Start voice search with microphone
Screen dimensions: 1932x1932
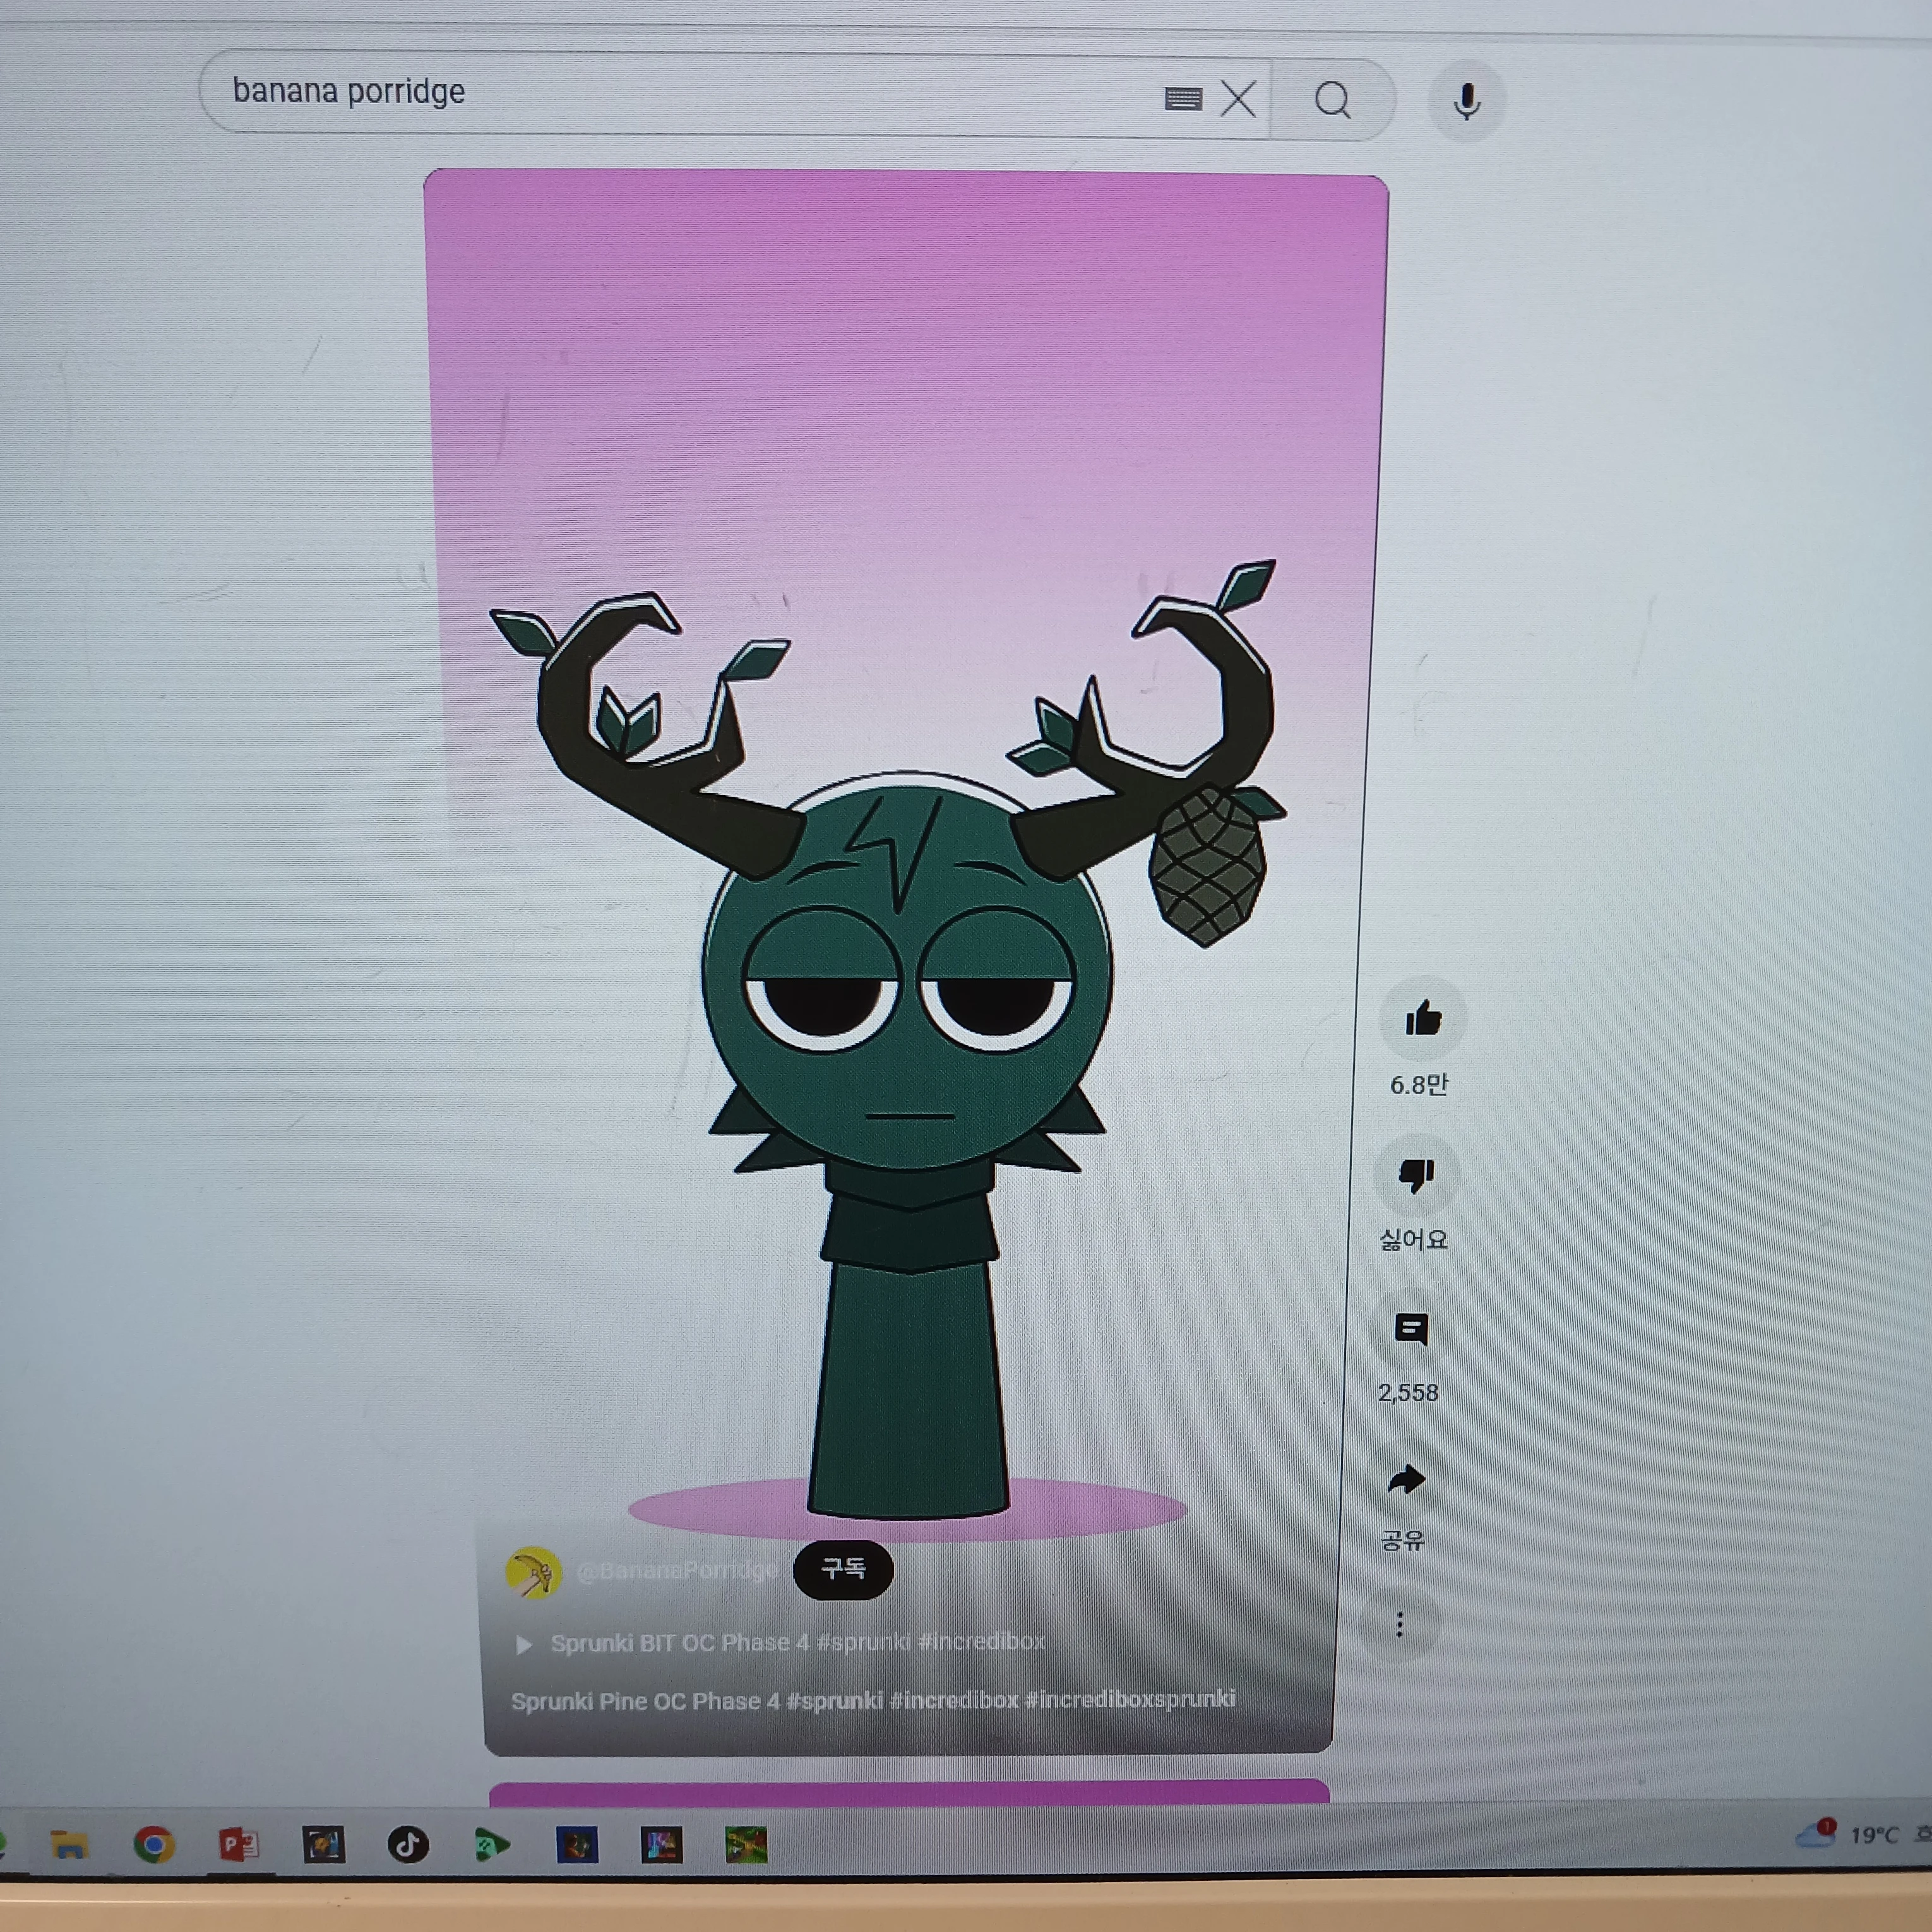pyautogui.click(x=1467, y=101)
